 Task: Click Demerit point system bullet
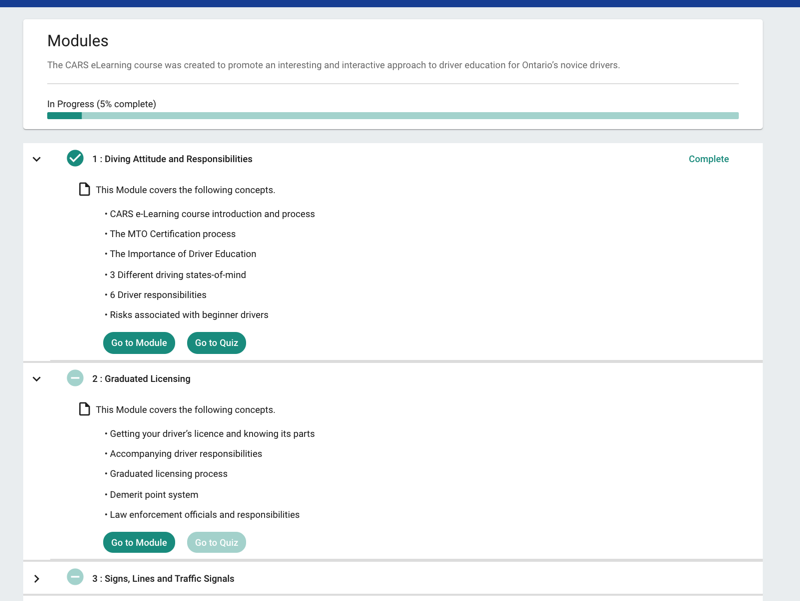pyautogui.click(x=154, y=494)
